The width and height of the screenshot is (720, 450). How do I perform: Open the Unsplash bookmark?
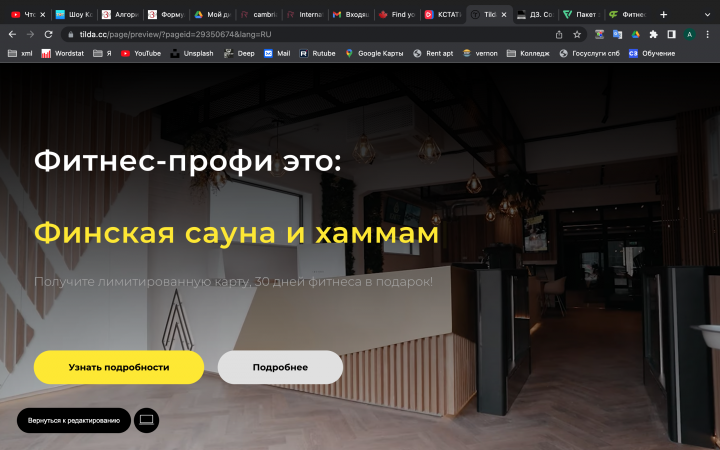pyautogui.click(x=191, y=53)
